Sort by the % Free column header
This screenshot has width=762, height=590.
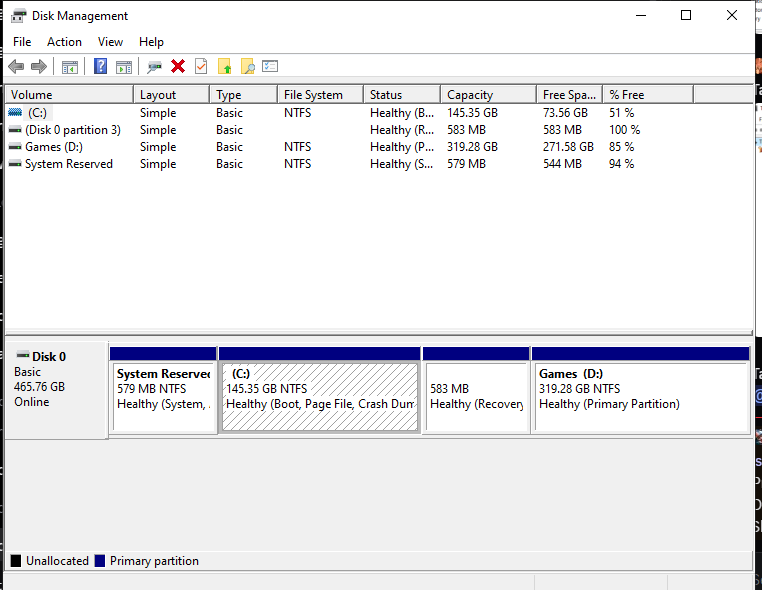click(648, 94)
